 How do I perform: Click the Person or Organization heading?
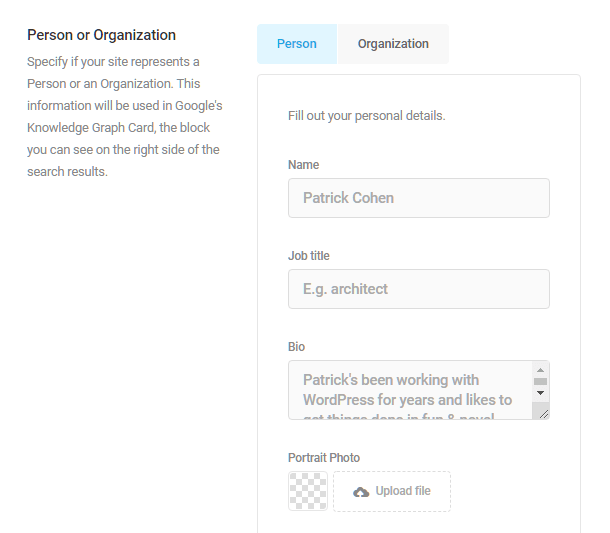pos(102,35)
